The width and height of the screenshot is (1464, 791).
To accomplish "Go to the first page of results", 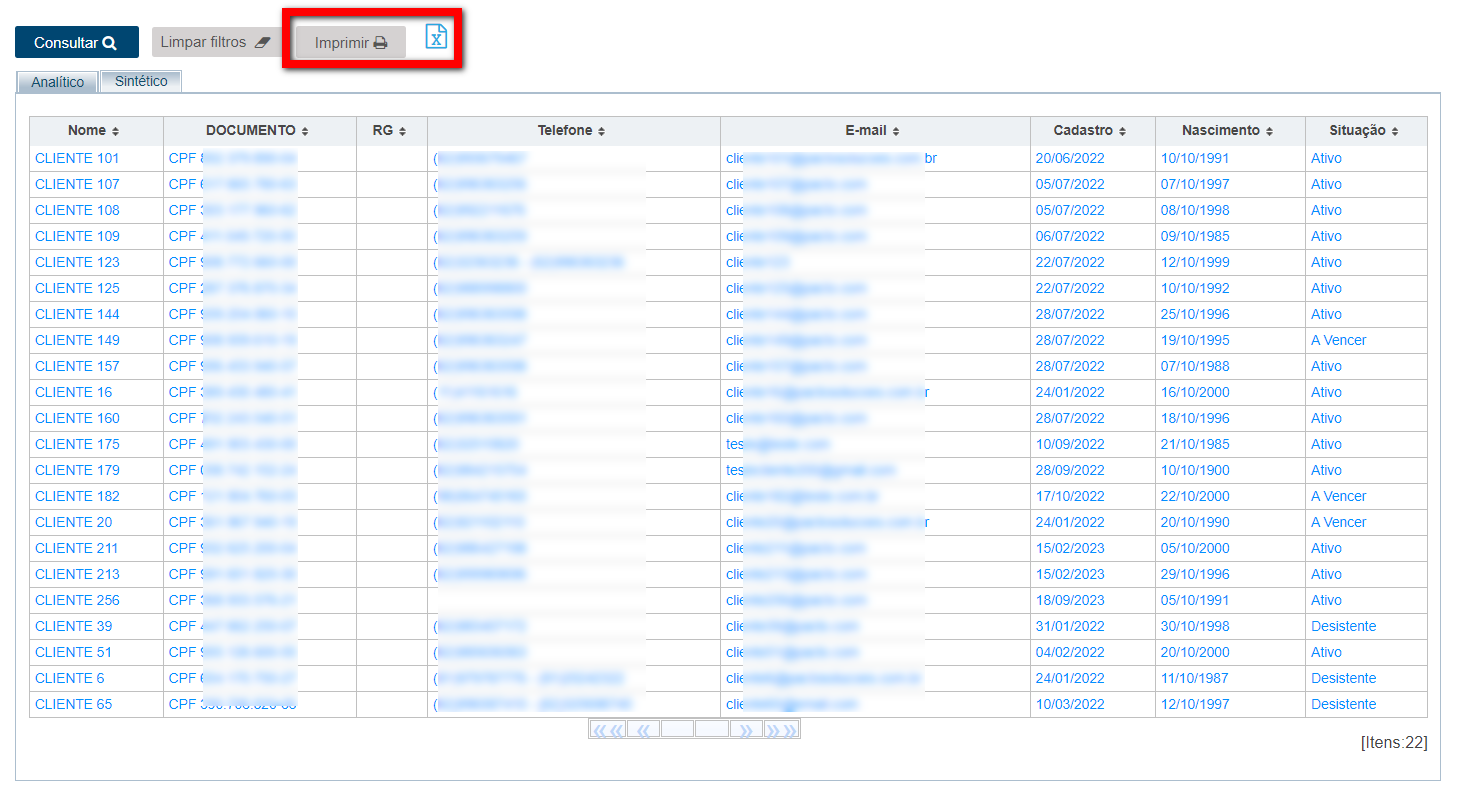I will point(607,730).
